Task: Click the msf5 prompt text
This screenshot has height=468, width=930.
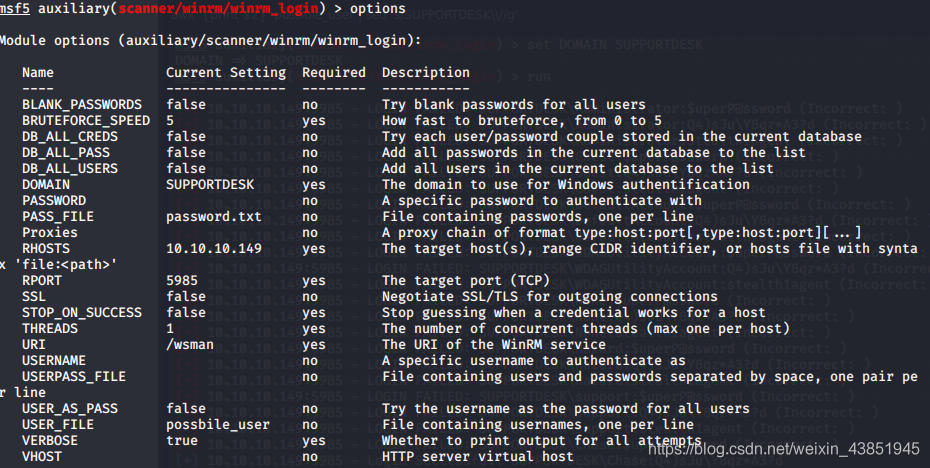Action: 16,9
